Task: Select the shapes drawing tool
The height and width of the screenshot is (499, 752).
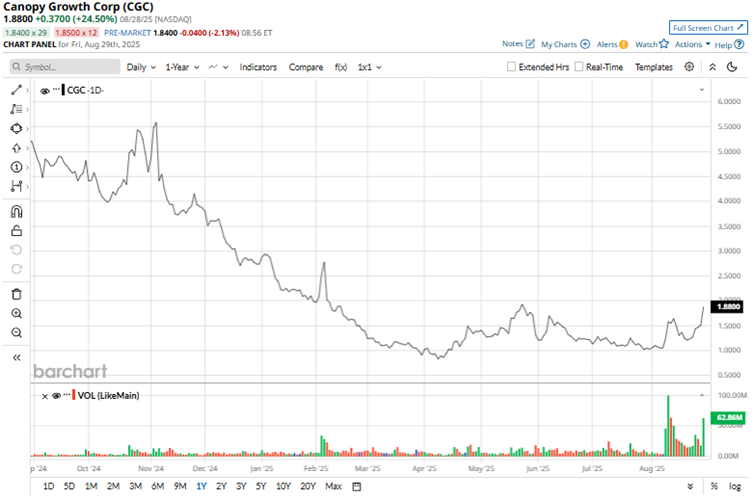Action: pyautogui.click(x=16, y=129)
